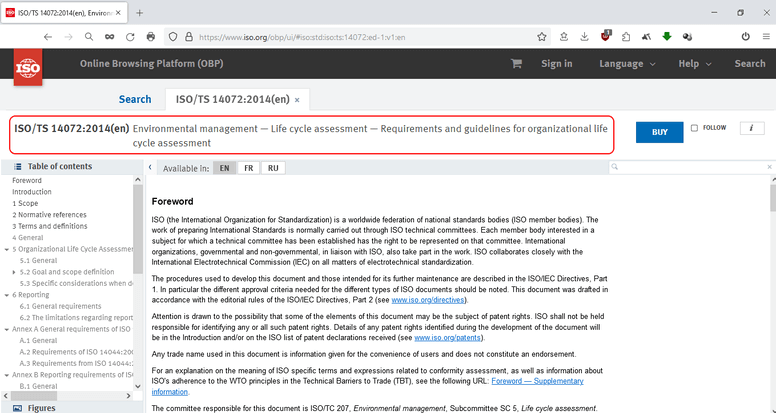The width and height of the screenshot is (776, 413).
Task: Click the info 'i' button near Follow
Action: [752, 128]
